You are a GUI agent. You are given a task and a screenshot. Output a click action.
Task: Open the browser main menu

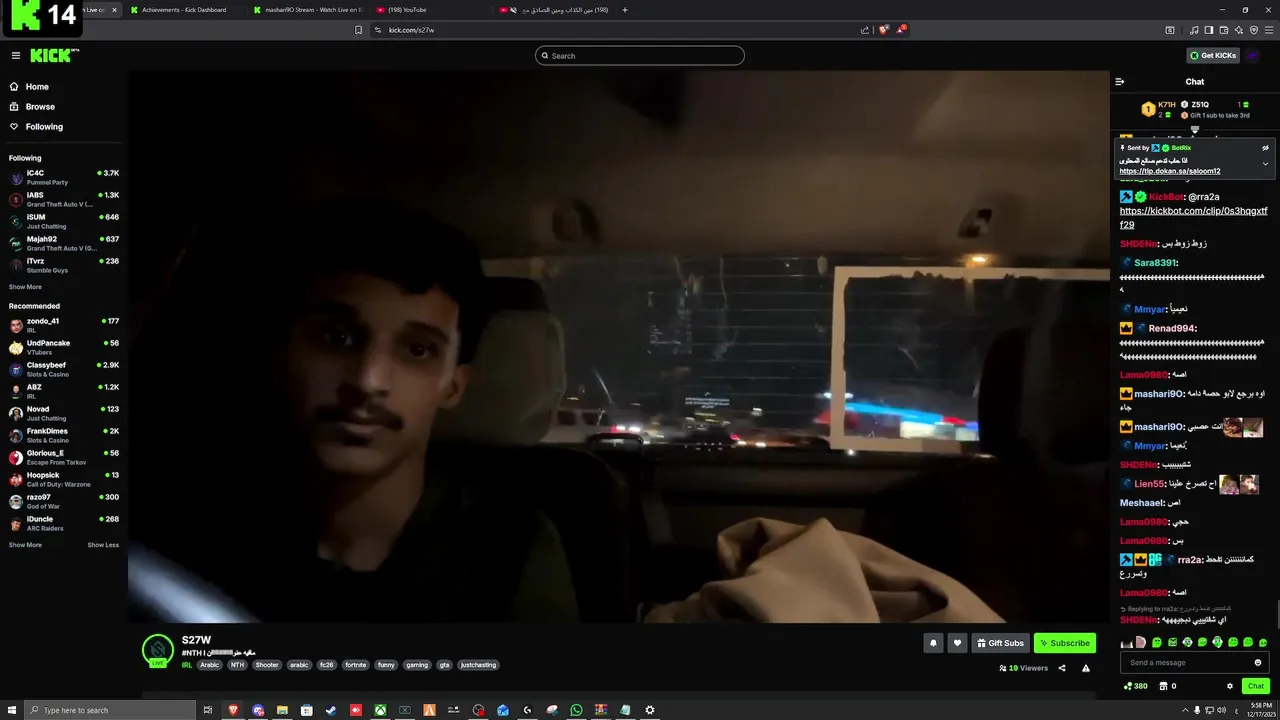click(x=1269, y=30)
